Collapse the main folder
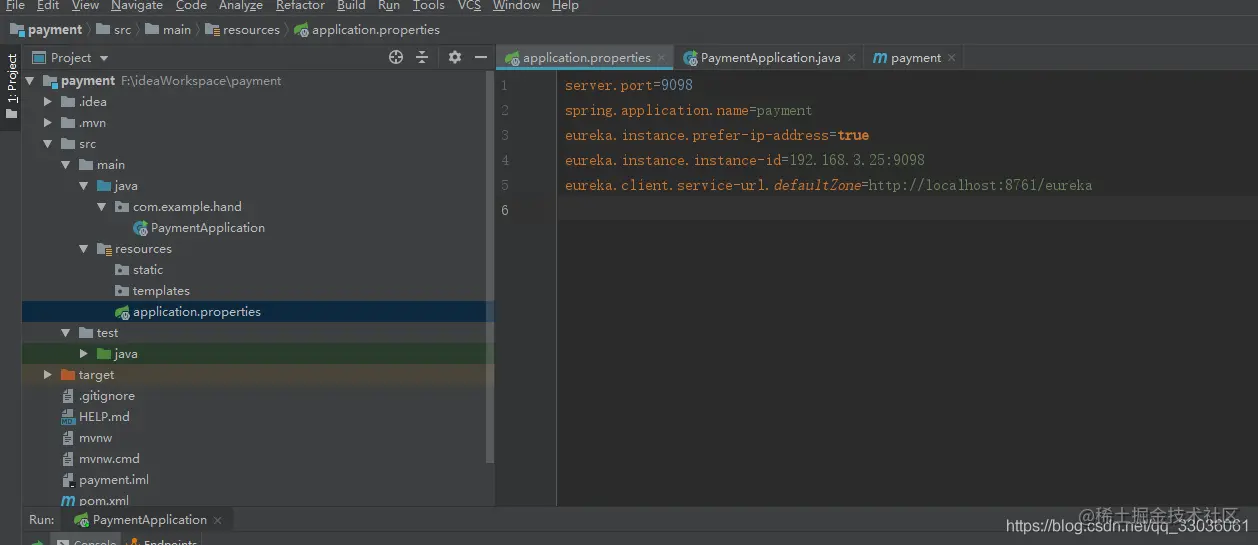This screenshot has height=545, width=1258. click(x=66, y=165)
